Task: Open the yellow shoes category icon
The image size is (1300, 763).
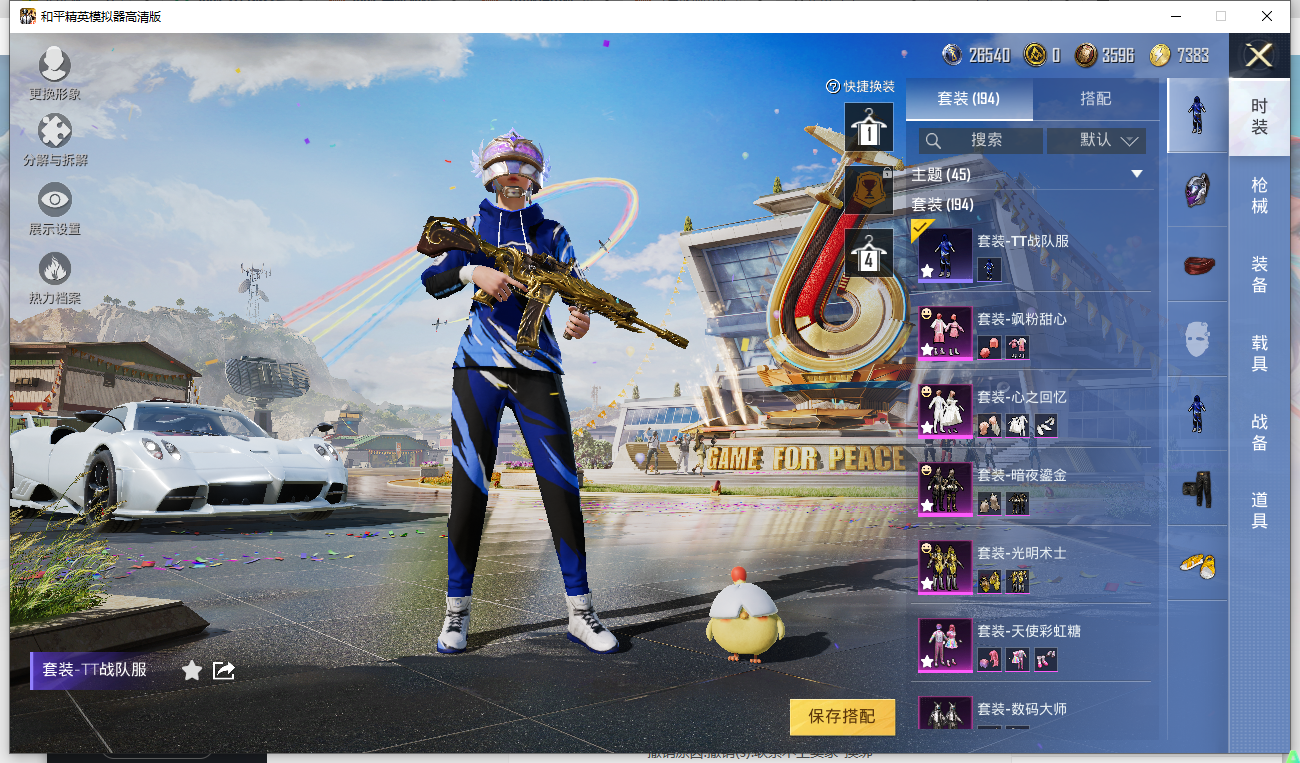Action: pos(1197,564)
